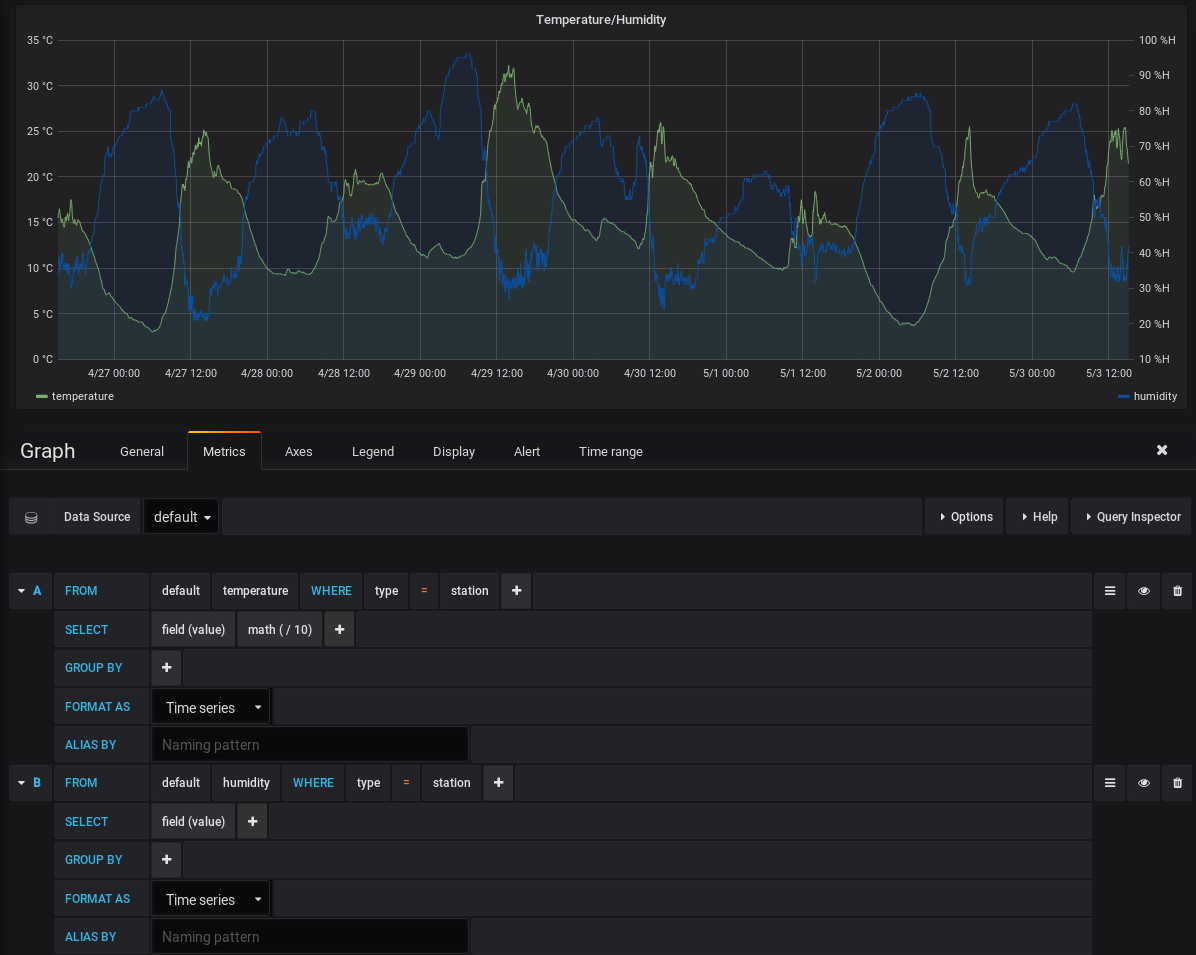The width and height of the screenshot is (1196, 955).
Task: Click the database icon beside Data Source
Action: (31, 517)
